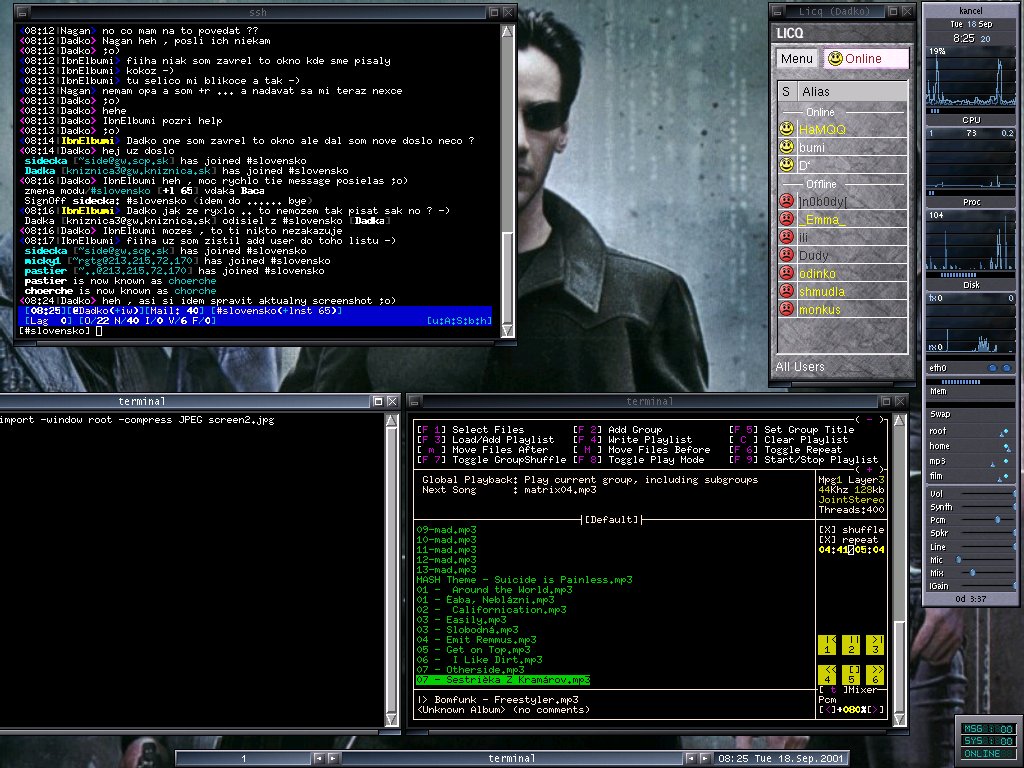
Task: Open the Licq Online status dropdown
Action: coord(866,58)
